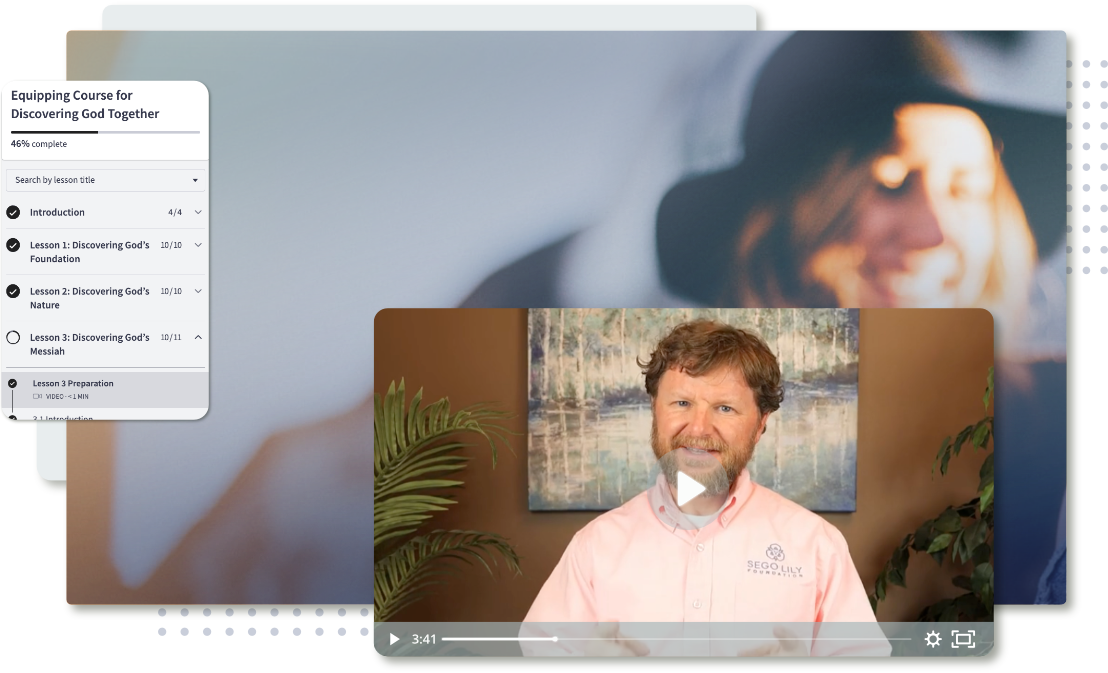Image resolution: width=1108 pixels, height=673 pixels.
Task: Open video settings gear icon
Action: pyautogui.click(x=933, y=639)
